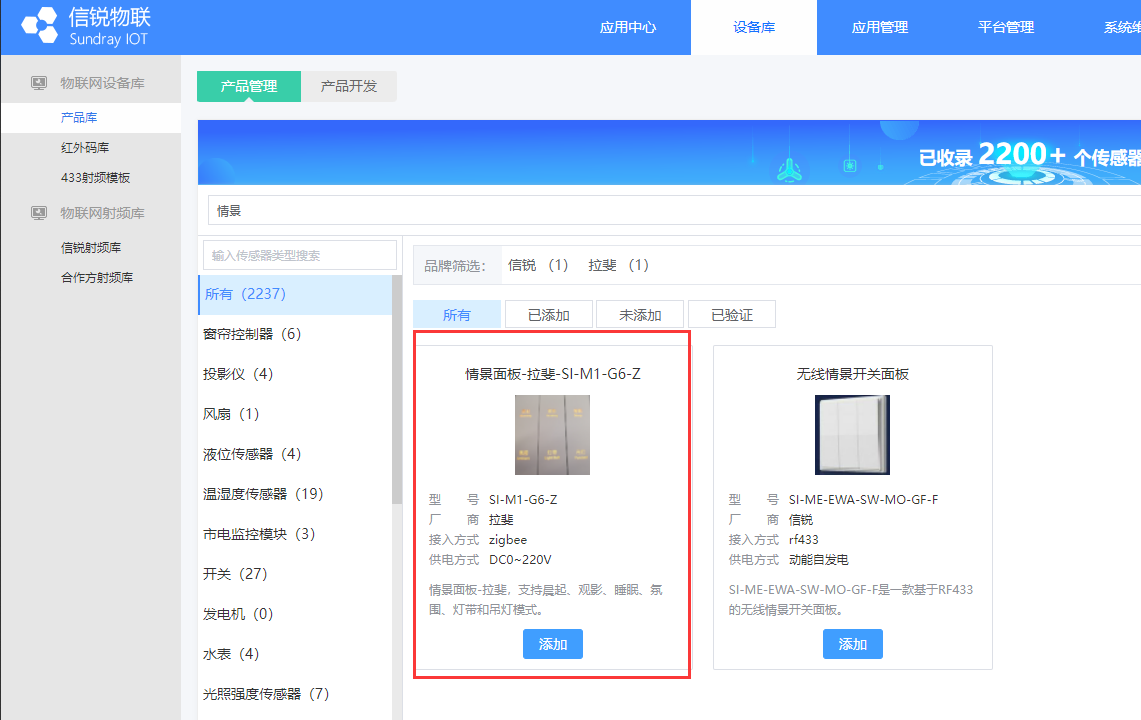Add the 无线情景开关面板 product

click(x=852, y=644)
